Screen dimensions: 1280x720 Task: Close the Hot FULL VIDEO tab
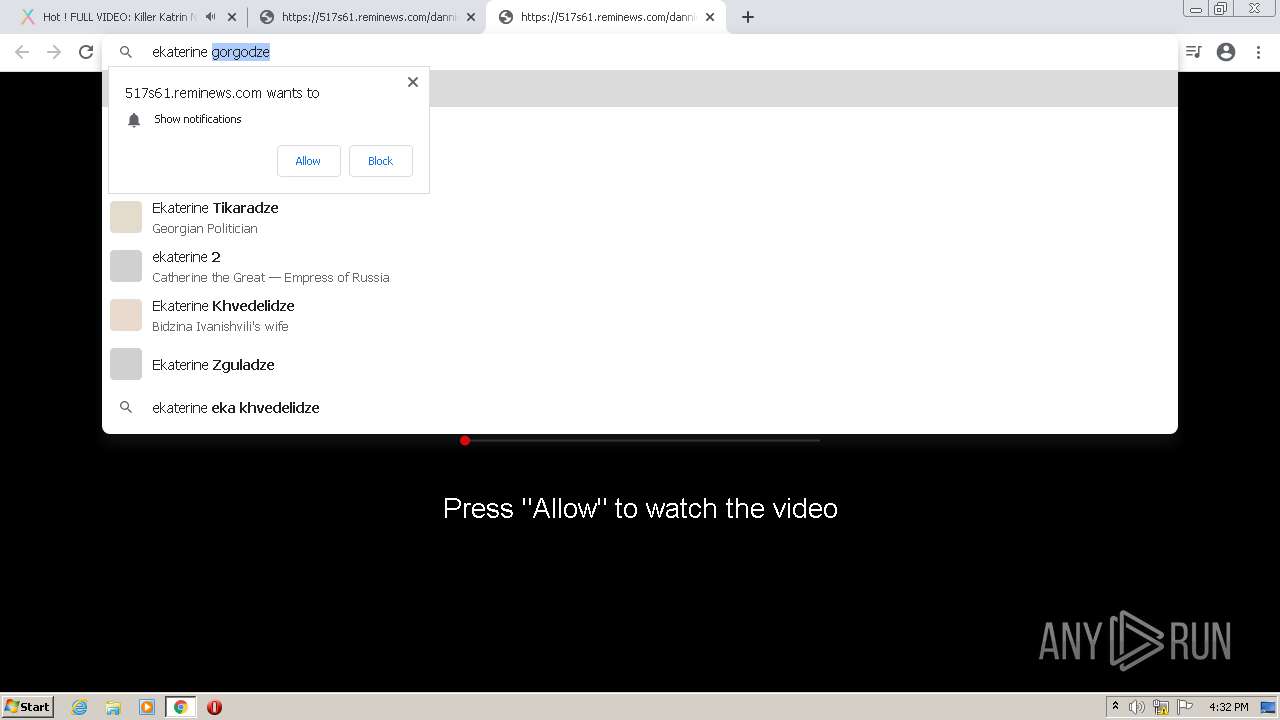click(x=232, y=17)
